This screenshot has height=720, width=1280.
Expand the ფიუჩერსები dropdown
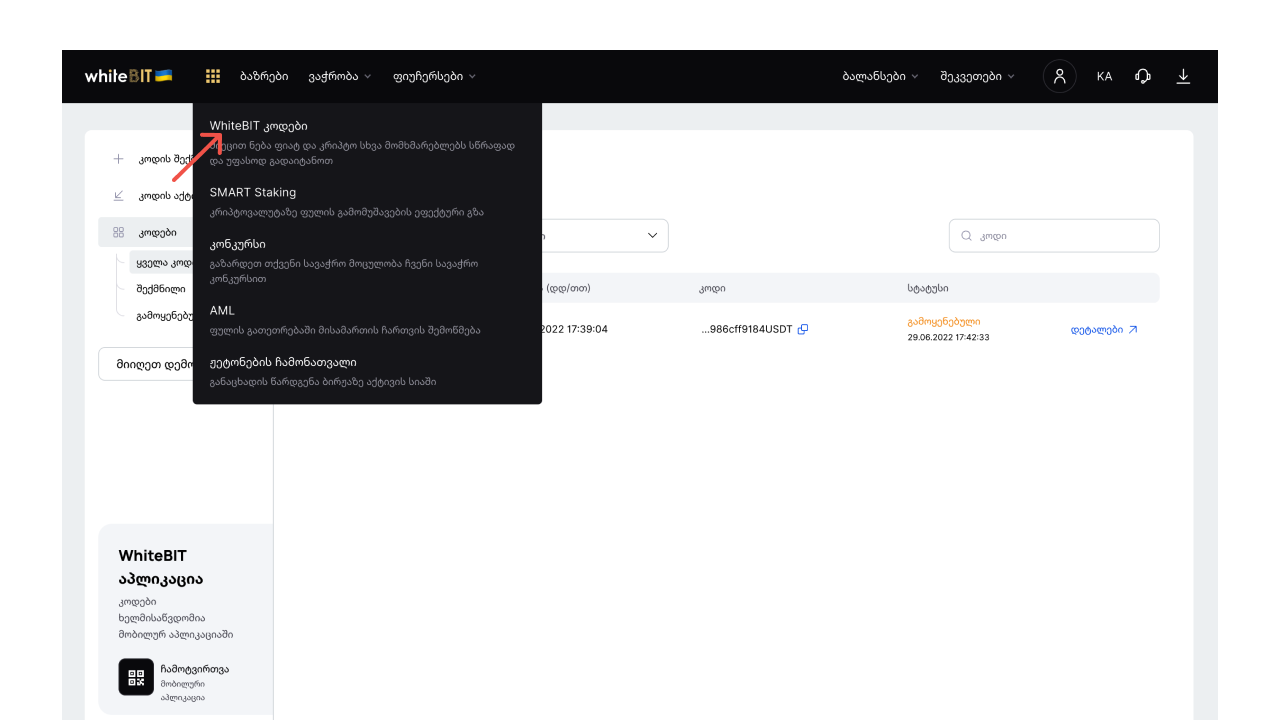tap(435, 76)
